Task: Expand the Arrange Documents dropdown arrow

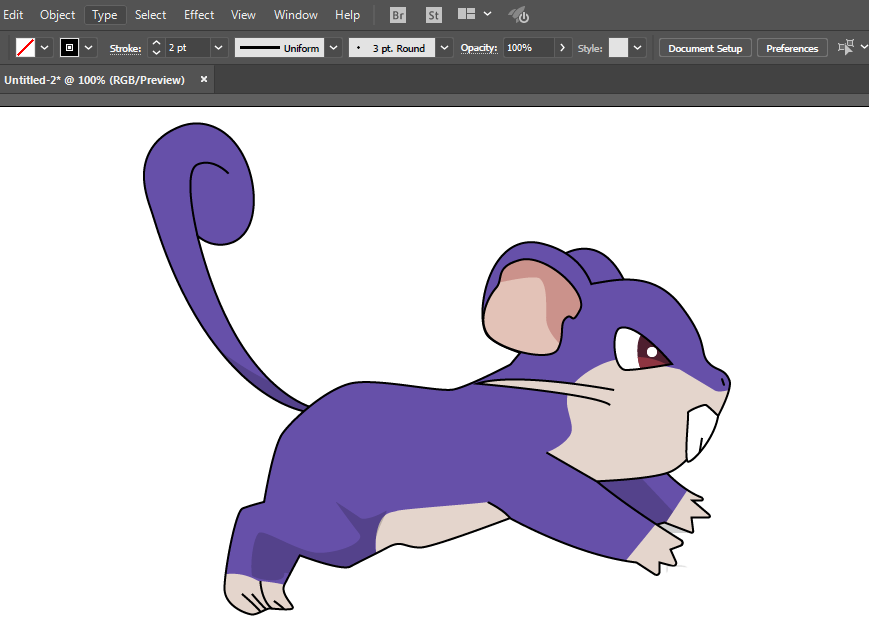Action: (x=487, y=14)
